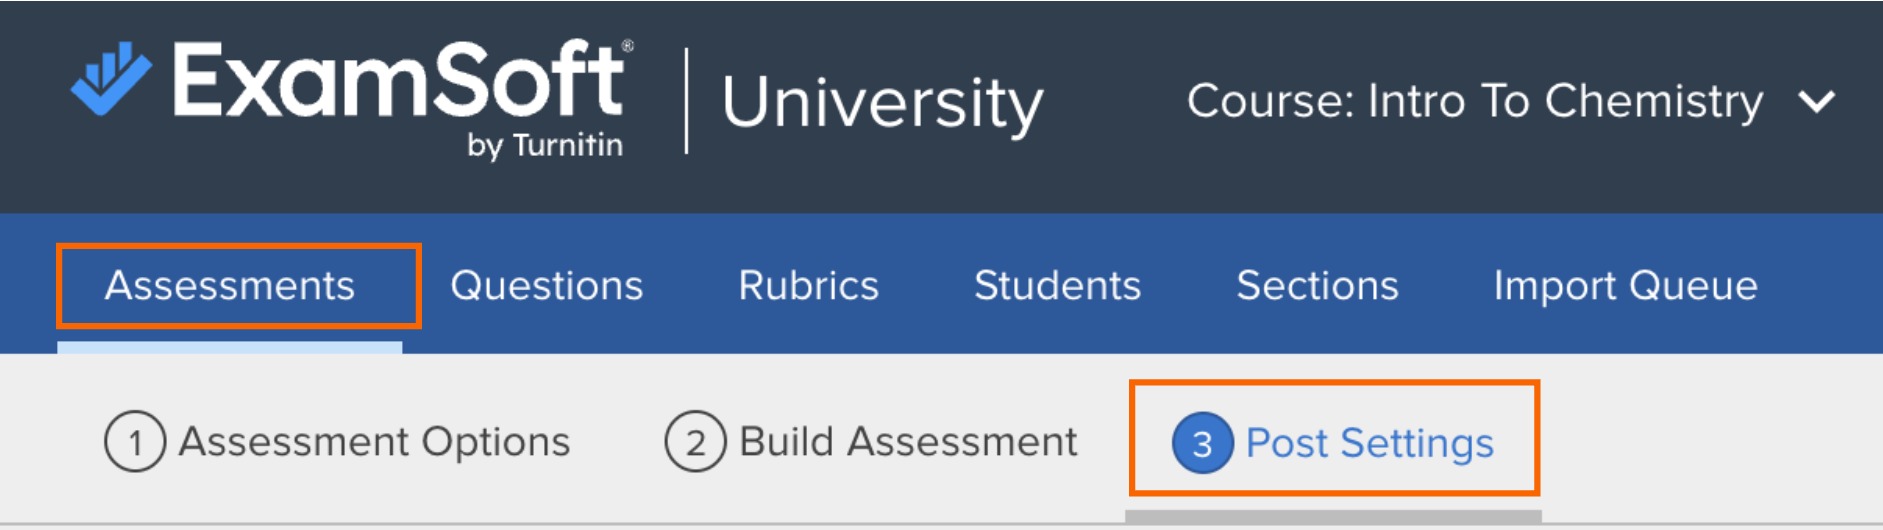Viewport: 1883px width, 530px height.
Task: Open the Course: Intro To Chemistry selector
Action: tap(1474, 101)
